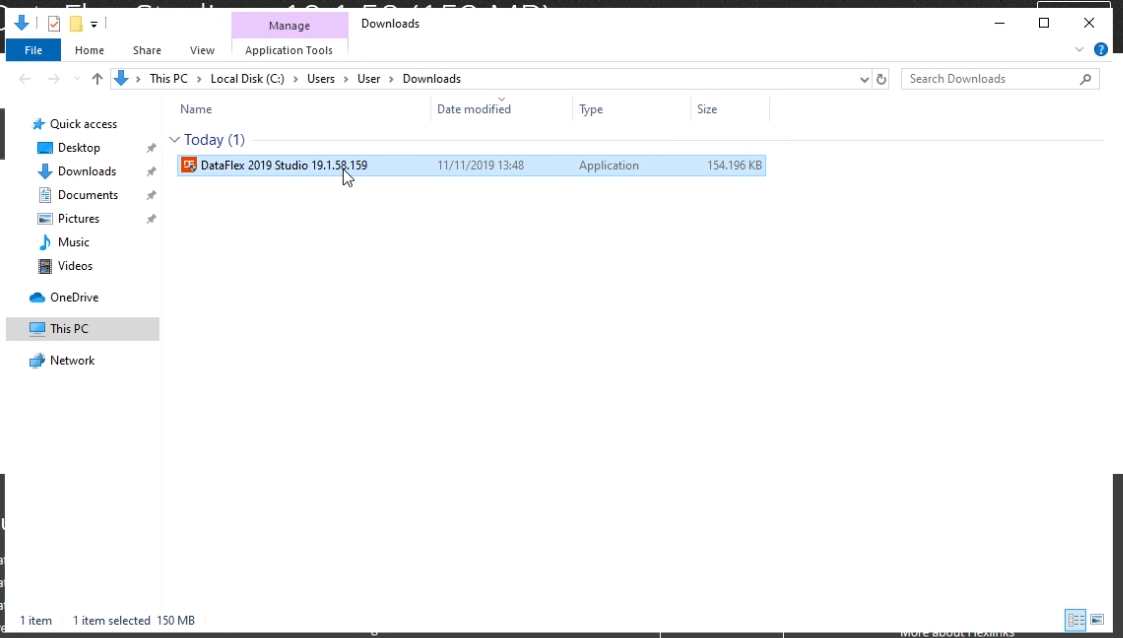Switch to details view in status bar
1123x638 pixels.
(x=1076, y=620)
